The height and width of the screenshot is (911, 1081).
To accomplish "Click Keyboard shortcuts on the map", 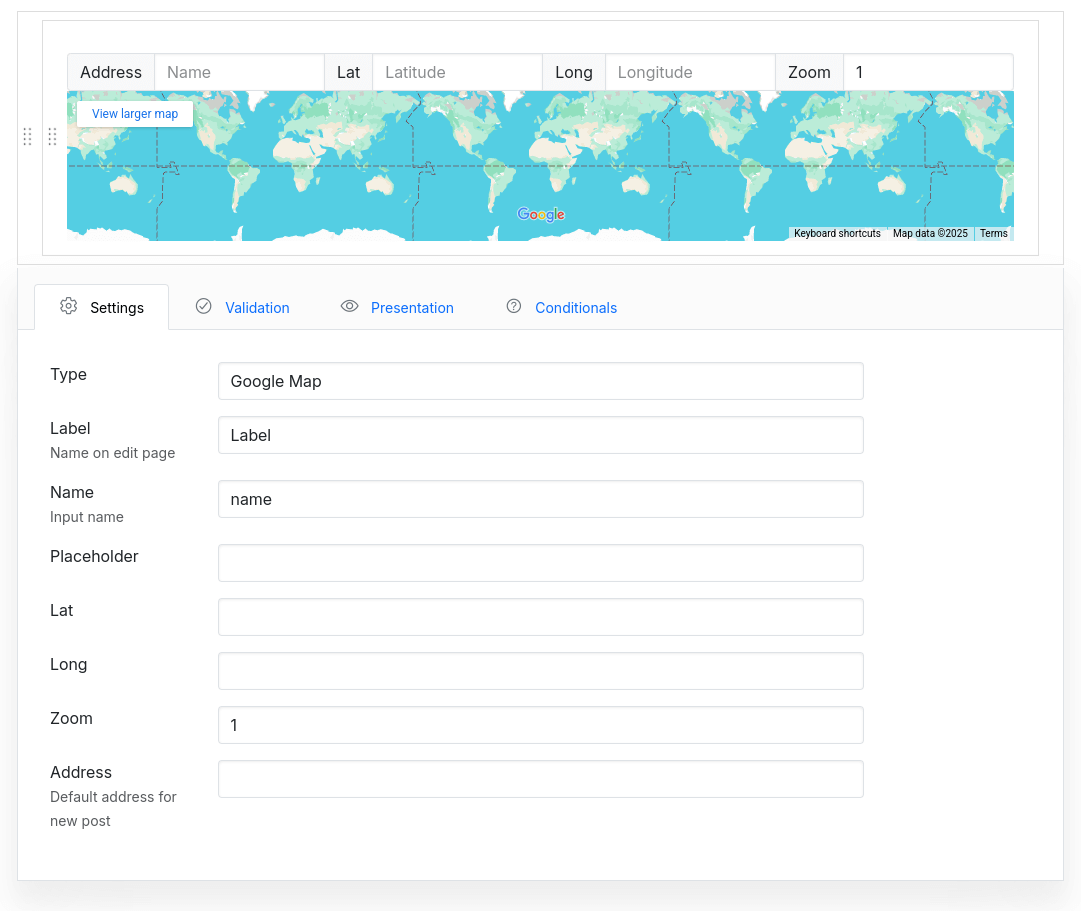I will pyautogui.click(x=837, y=234).
